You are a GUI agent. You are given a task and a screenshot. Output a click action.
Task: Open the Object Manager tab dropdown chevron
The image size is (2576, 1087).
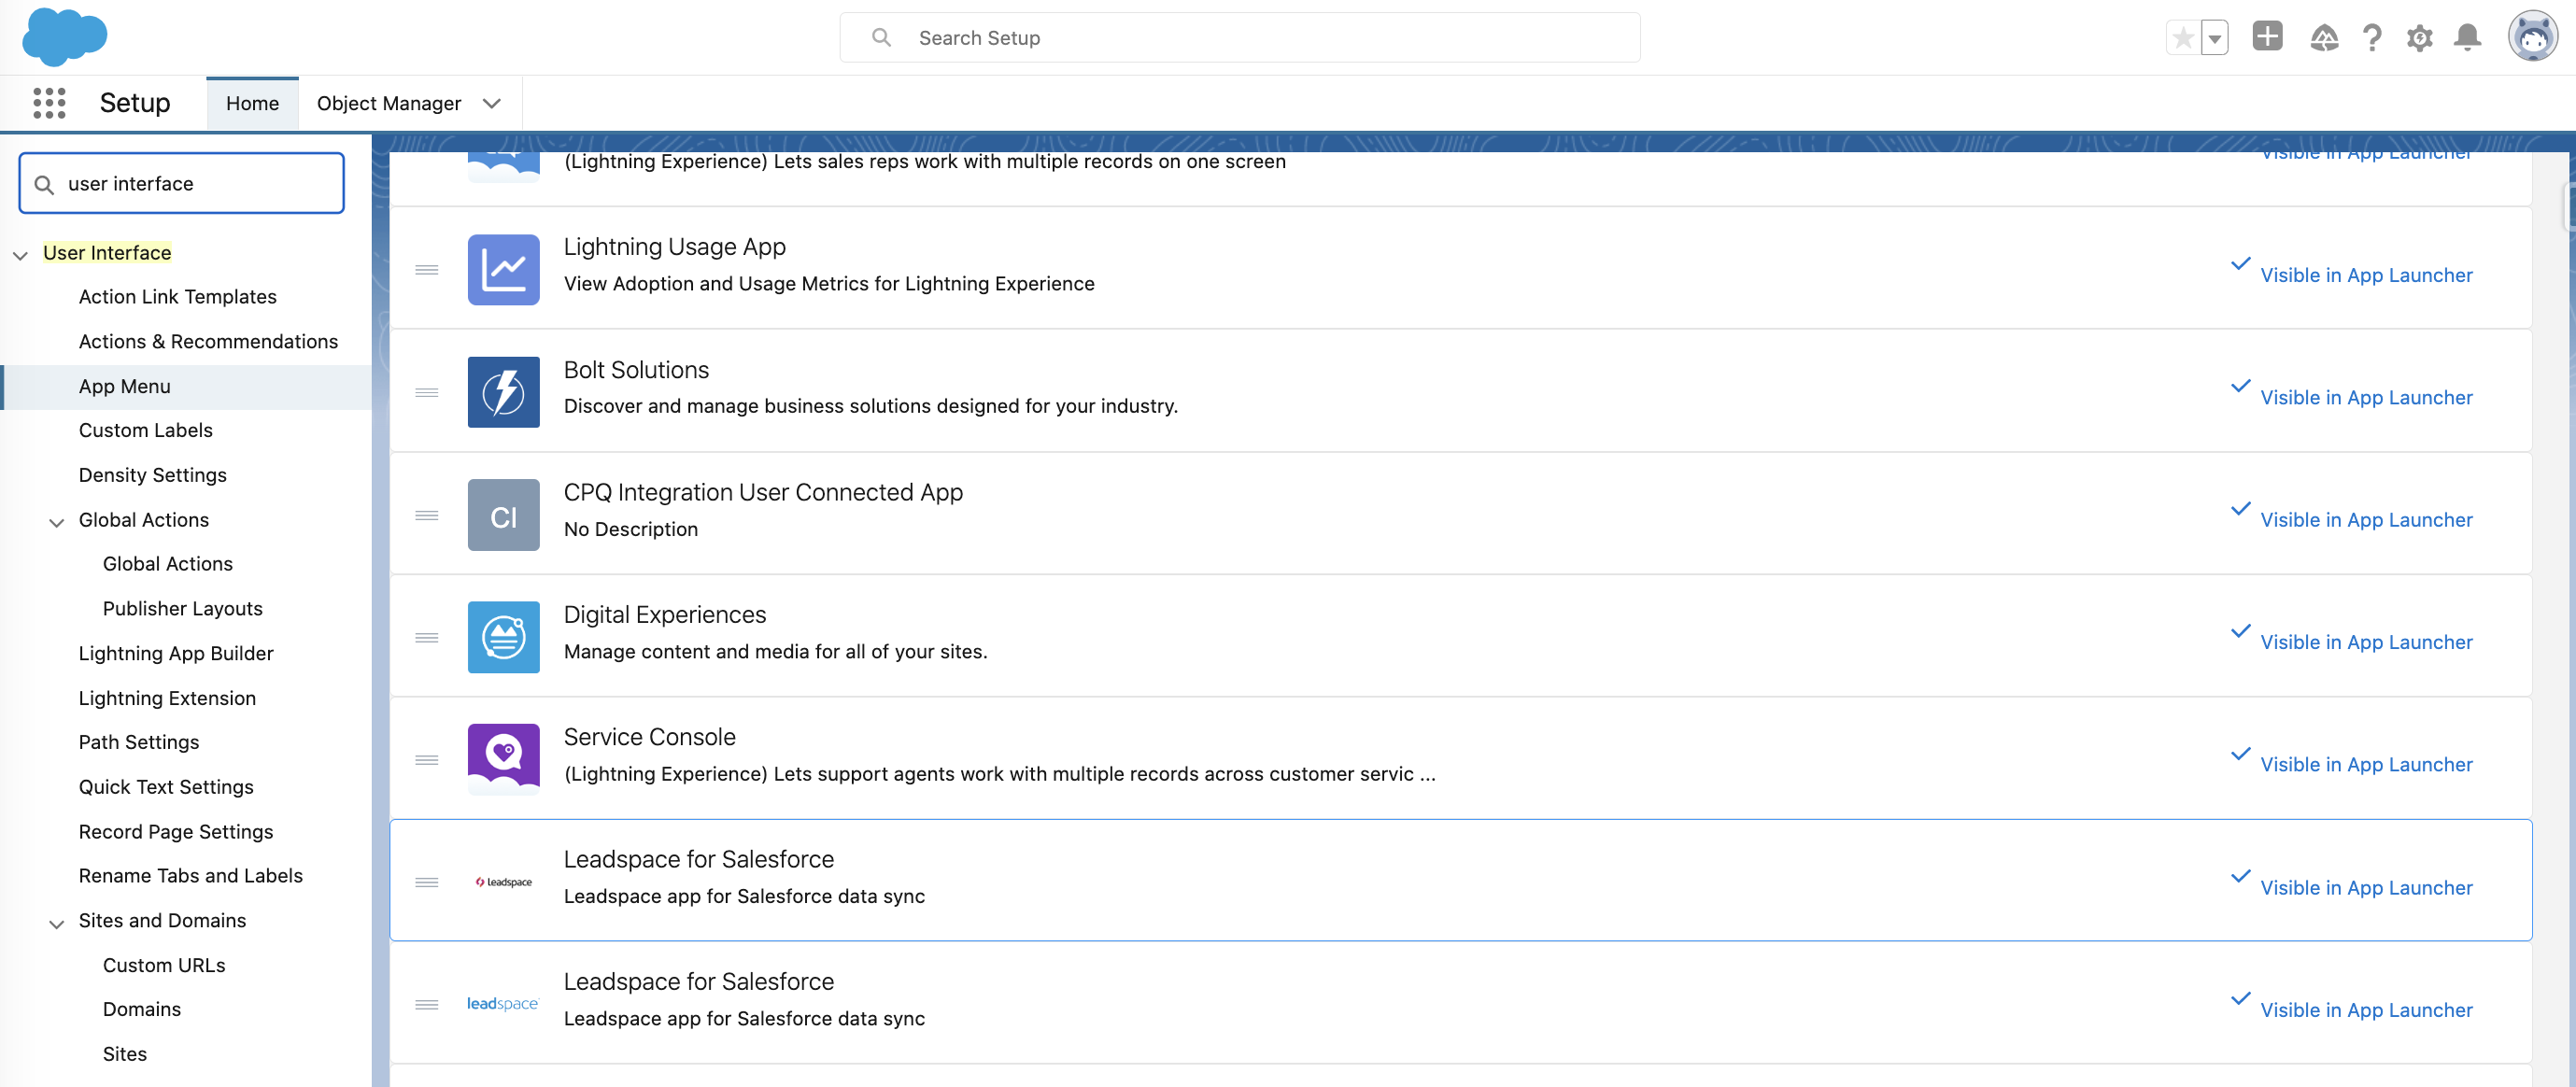point(491,104)
